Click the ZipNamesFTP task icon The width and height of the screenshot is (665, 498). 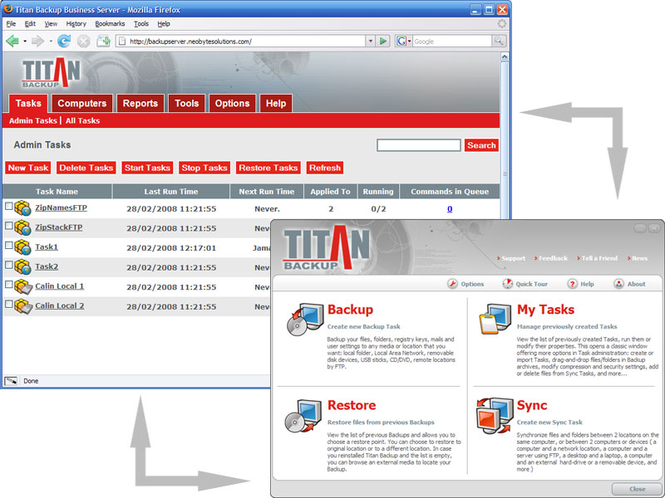22,208
